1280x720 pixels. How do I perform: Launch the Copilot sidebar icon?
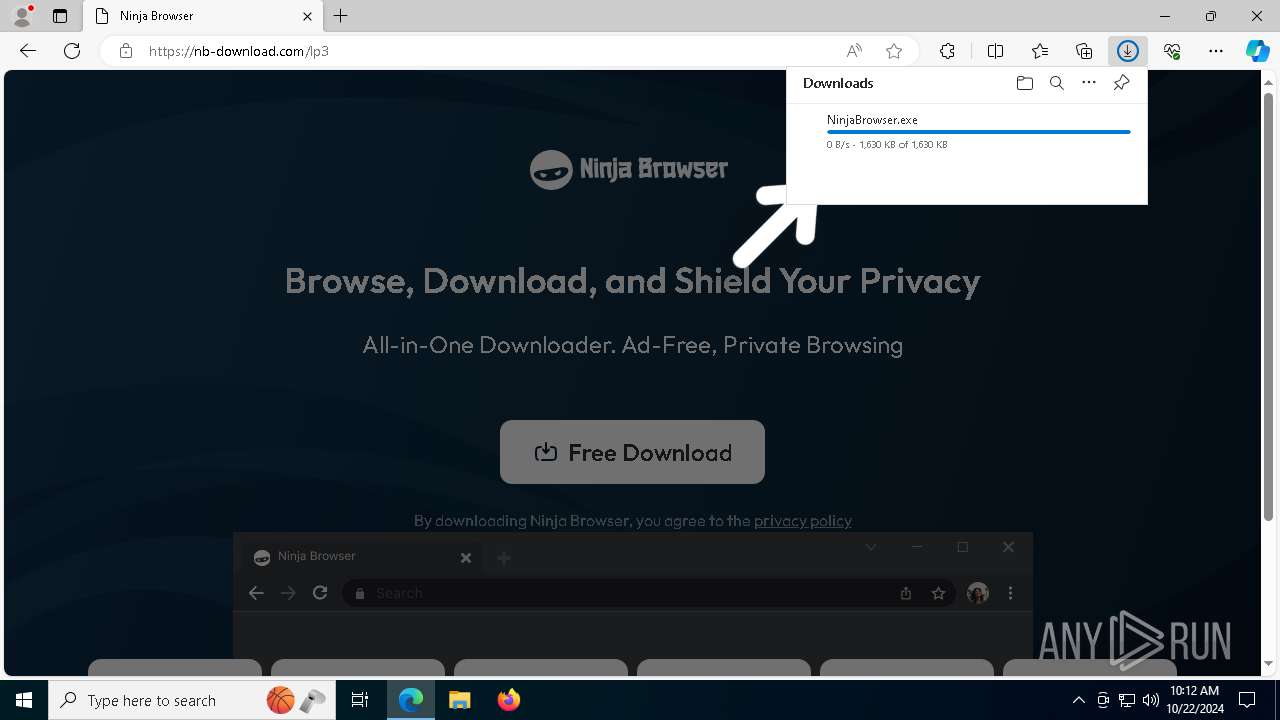(x=1258, y=51)
